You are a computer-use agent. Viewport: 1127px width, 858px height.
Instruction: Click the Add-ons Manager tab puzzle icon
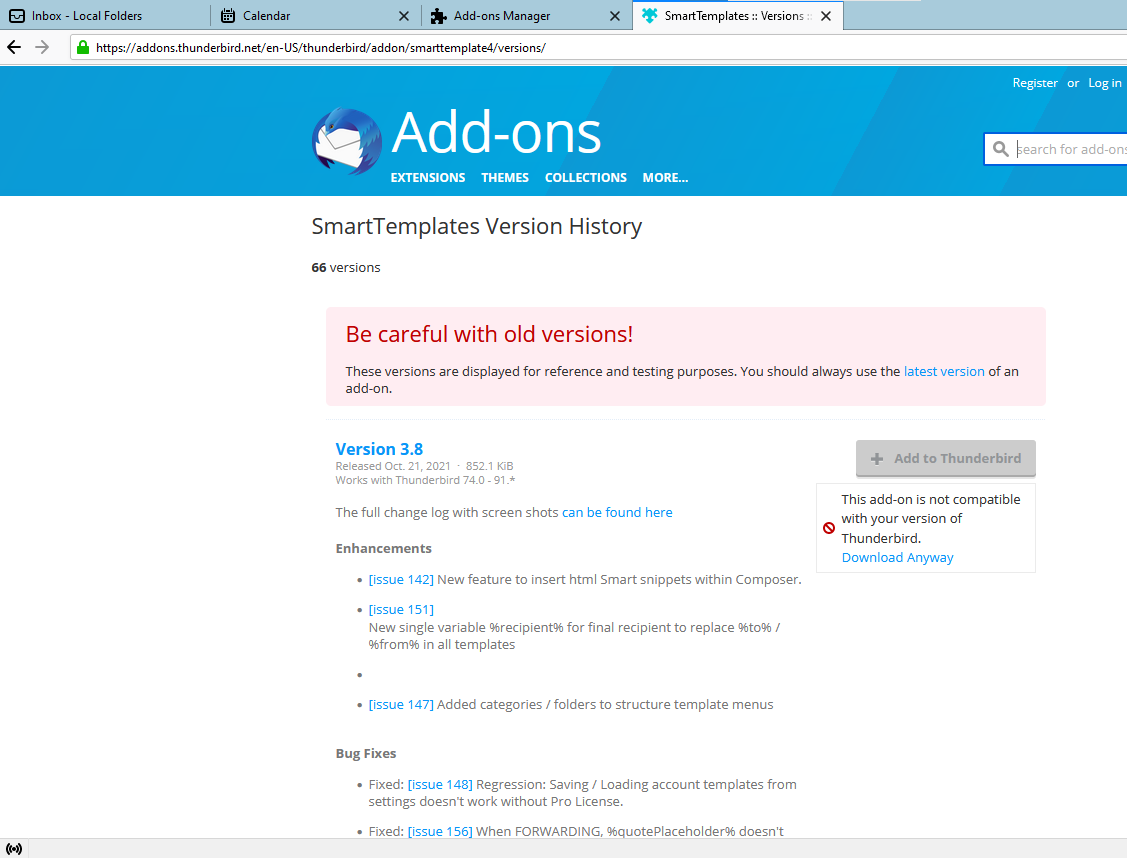click(x=438, y=16)
